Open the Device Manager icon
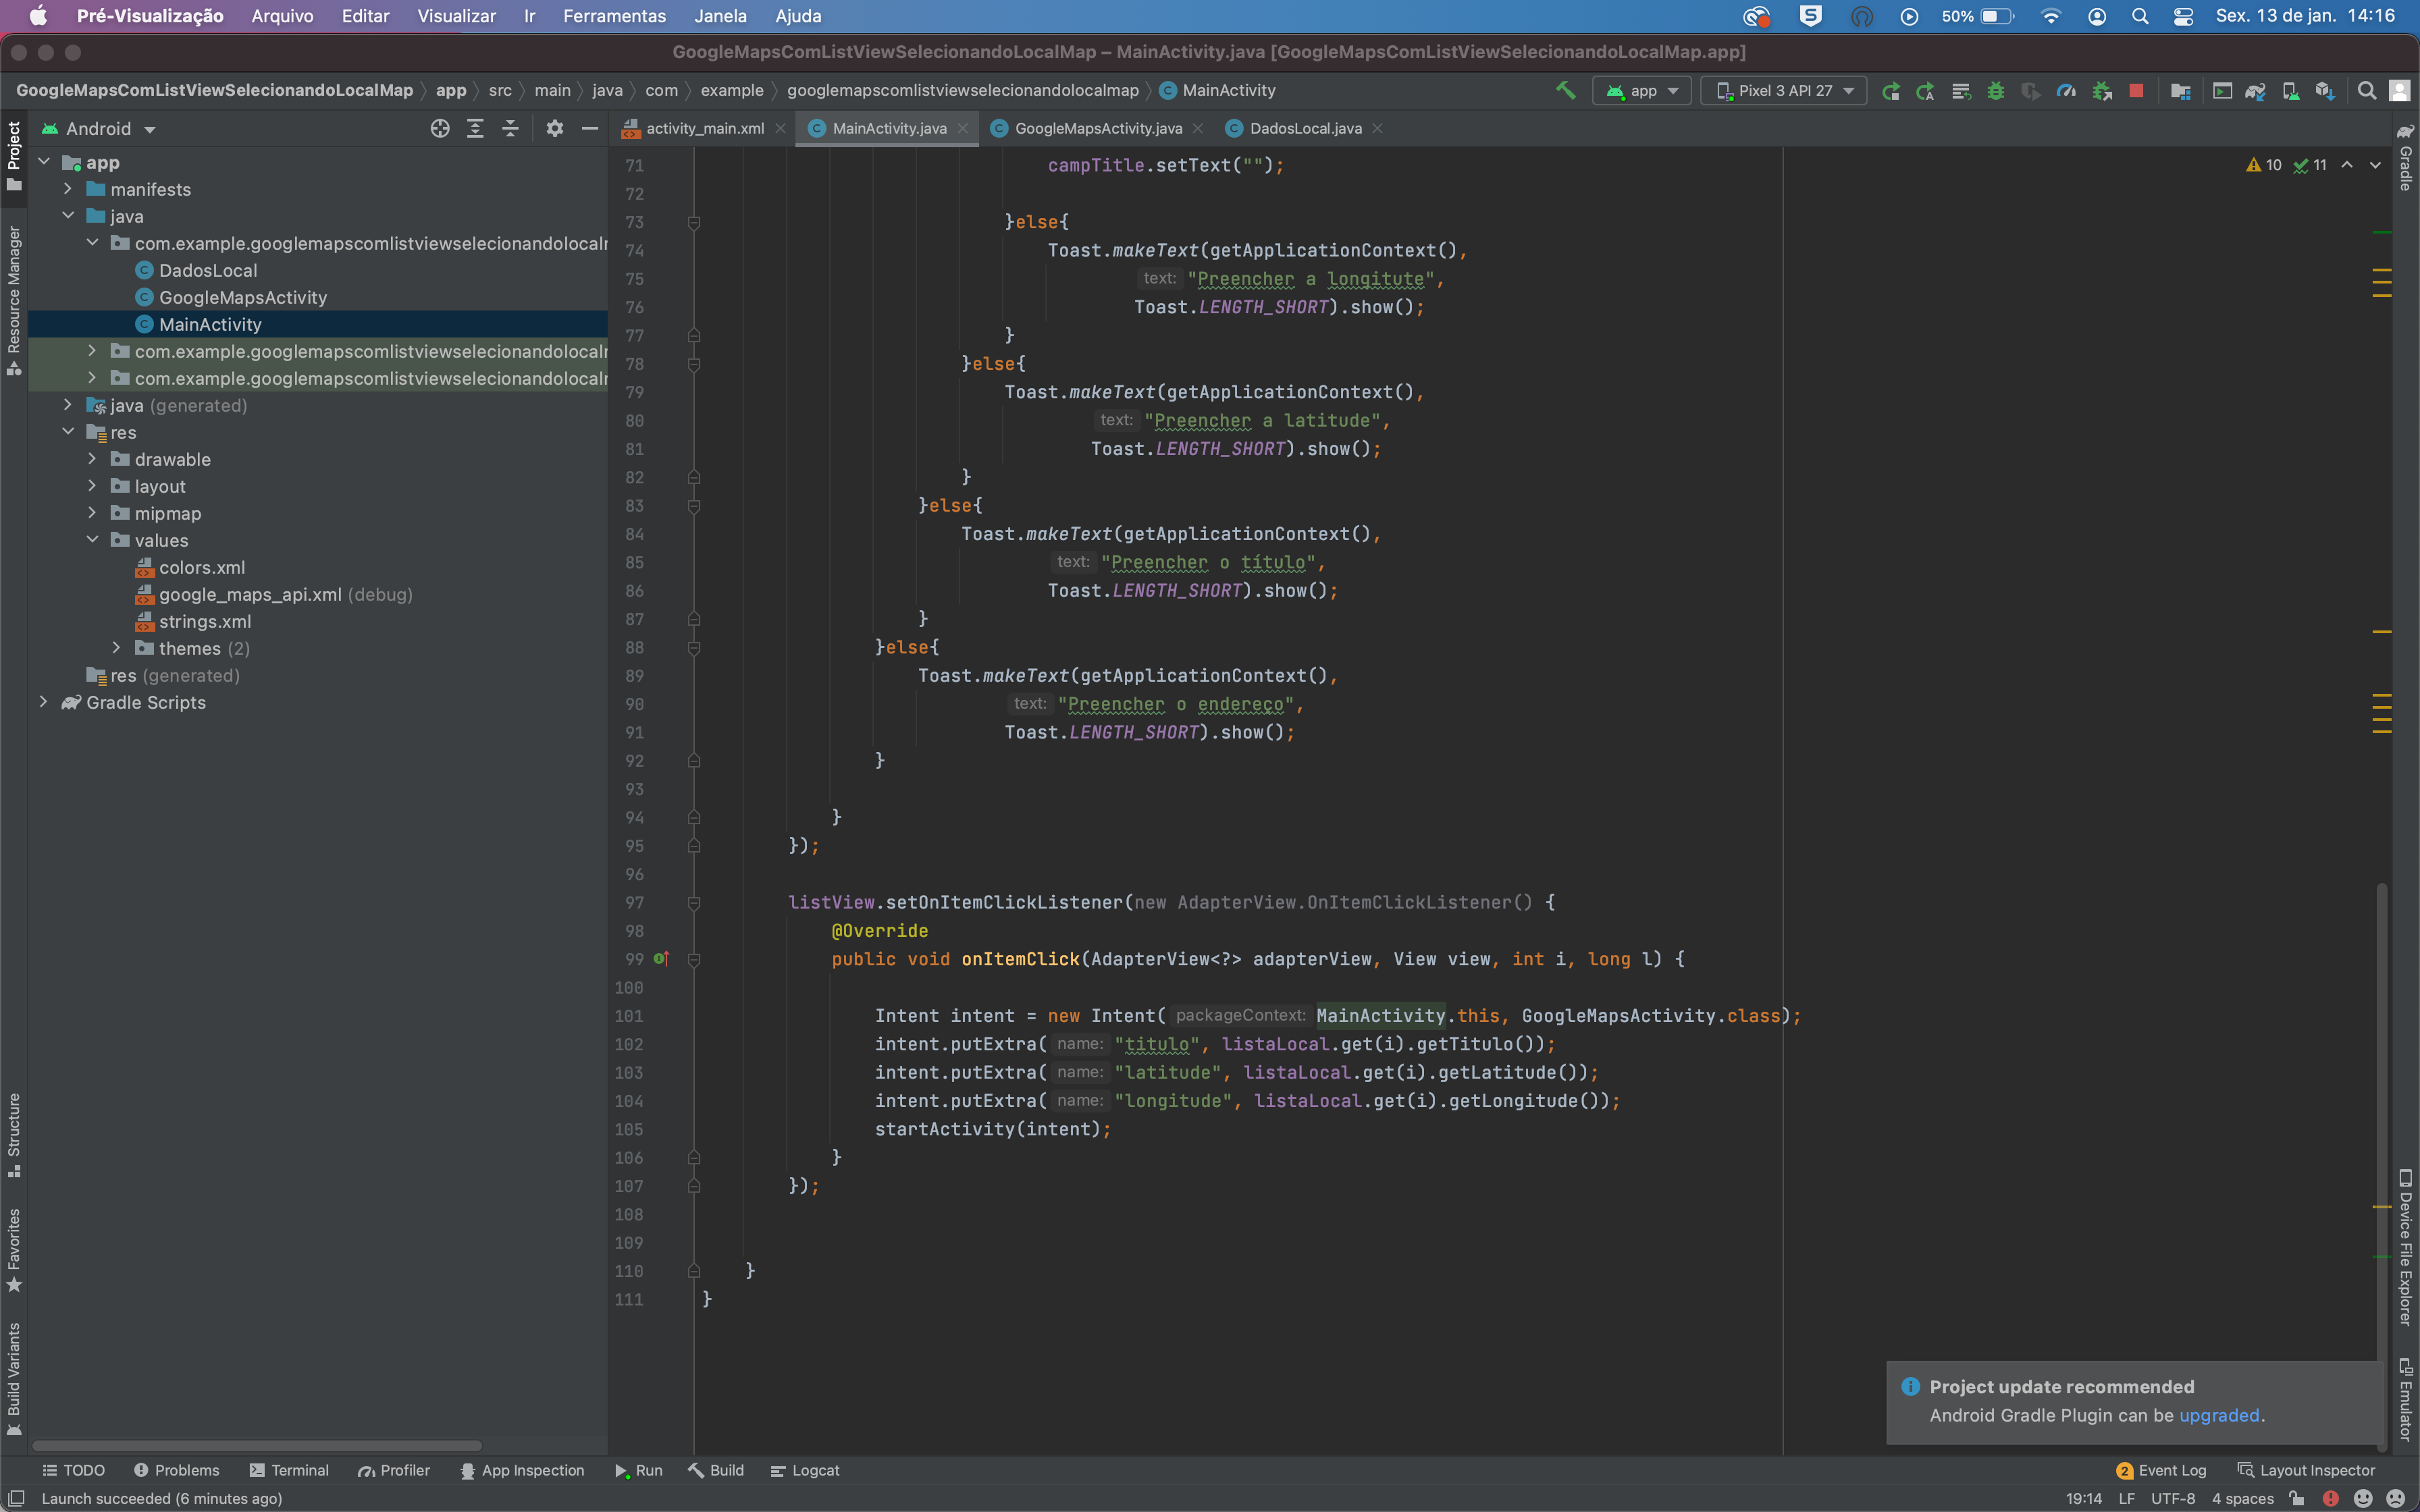 click(2290, 91)
